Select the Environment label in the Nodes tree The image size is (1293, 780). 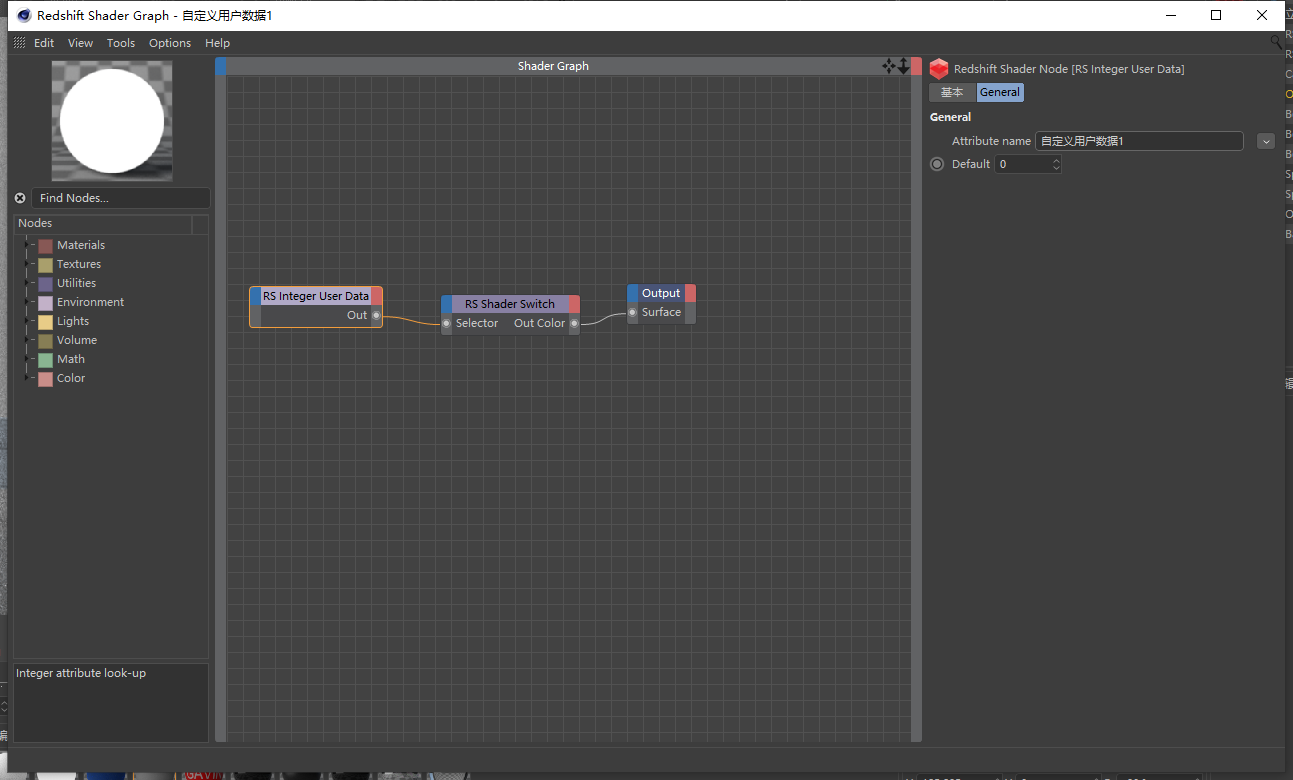(x=91, y=302)
